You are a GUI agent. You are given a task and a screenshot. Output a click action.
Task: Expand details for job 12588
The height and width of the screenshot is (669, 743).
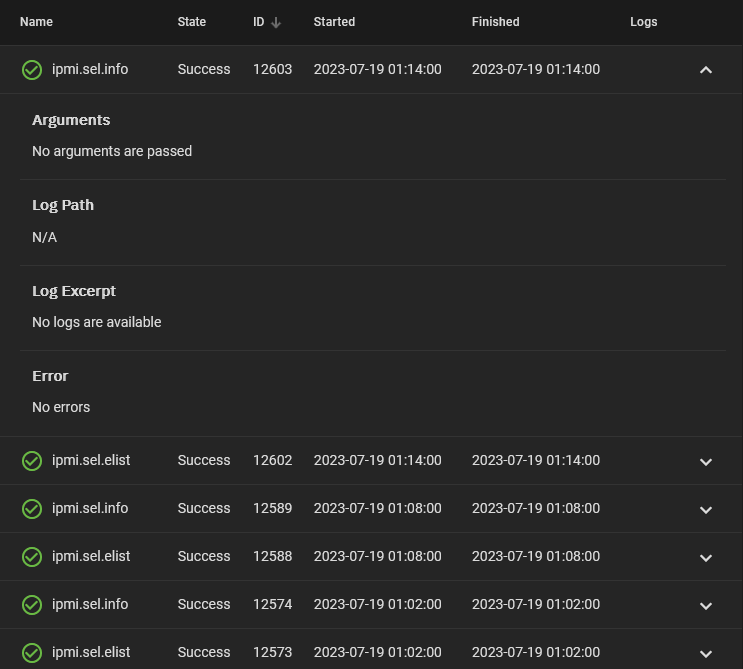pos(706,558)
